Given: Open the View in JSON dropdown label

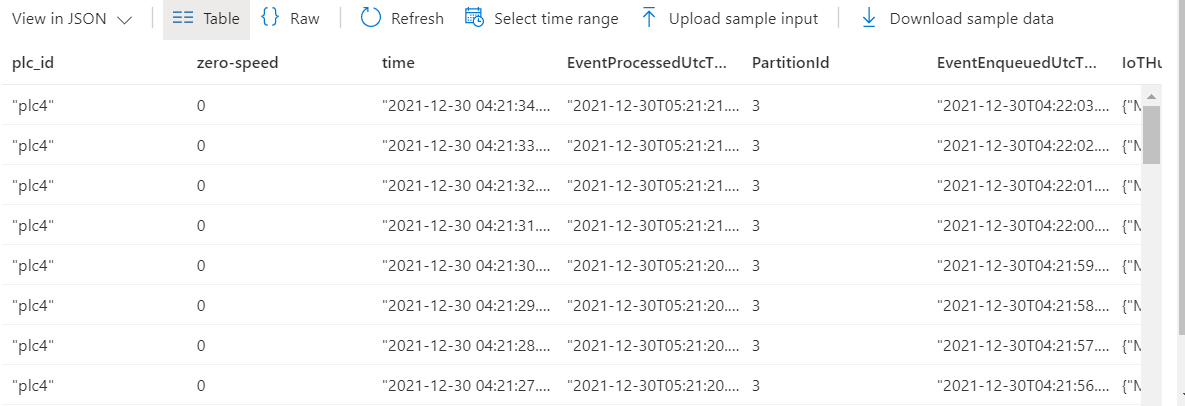Looking at the screenshot, I should (59, 19).
